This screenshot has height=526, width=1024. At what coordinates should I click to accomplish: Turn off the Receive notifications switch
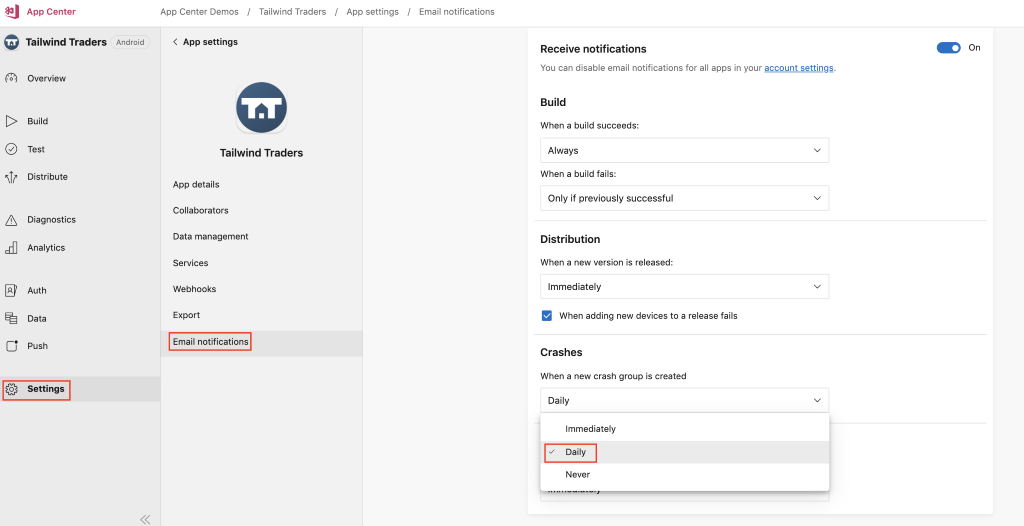949,48
